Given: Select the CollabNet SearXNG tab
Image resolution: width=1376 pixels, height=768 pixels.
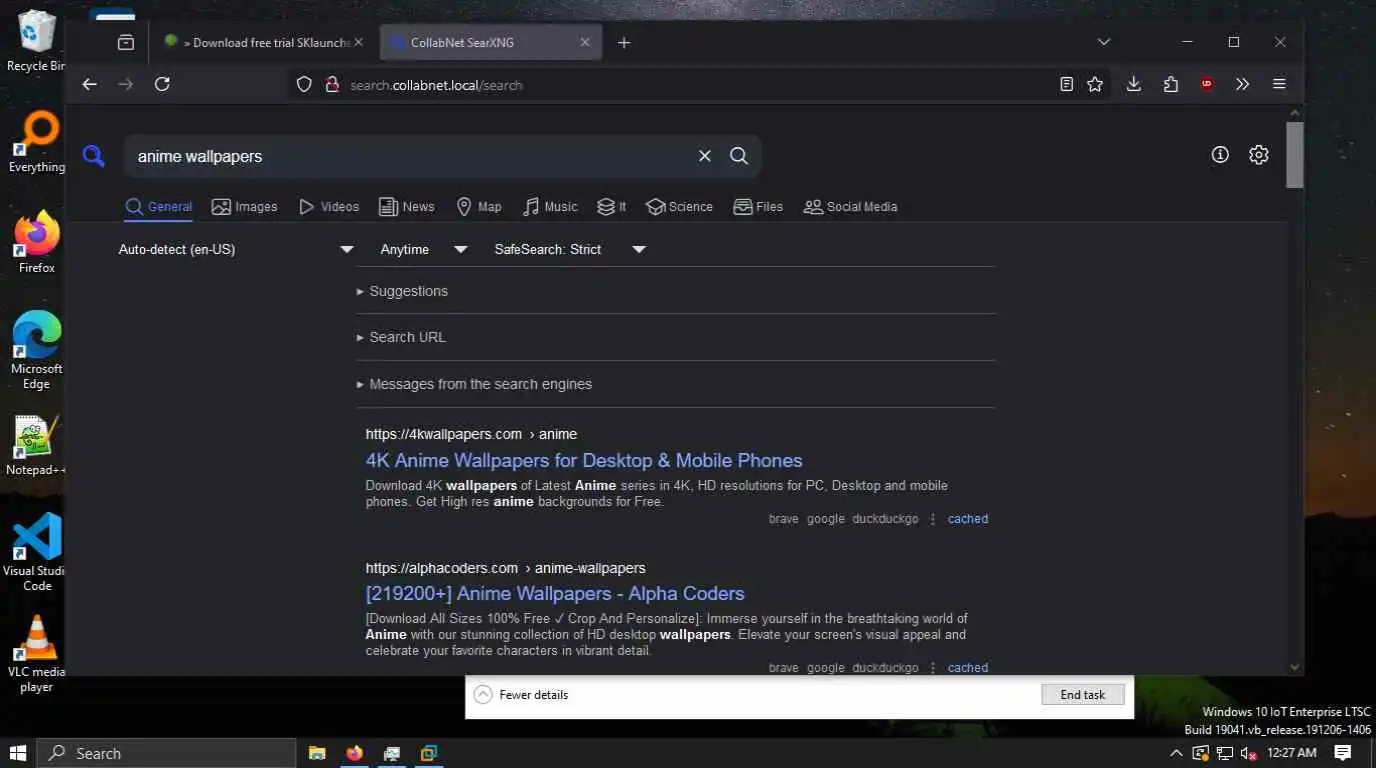Looking at the screenshot, I should click(x=491, y=43).
